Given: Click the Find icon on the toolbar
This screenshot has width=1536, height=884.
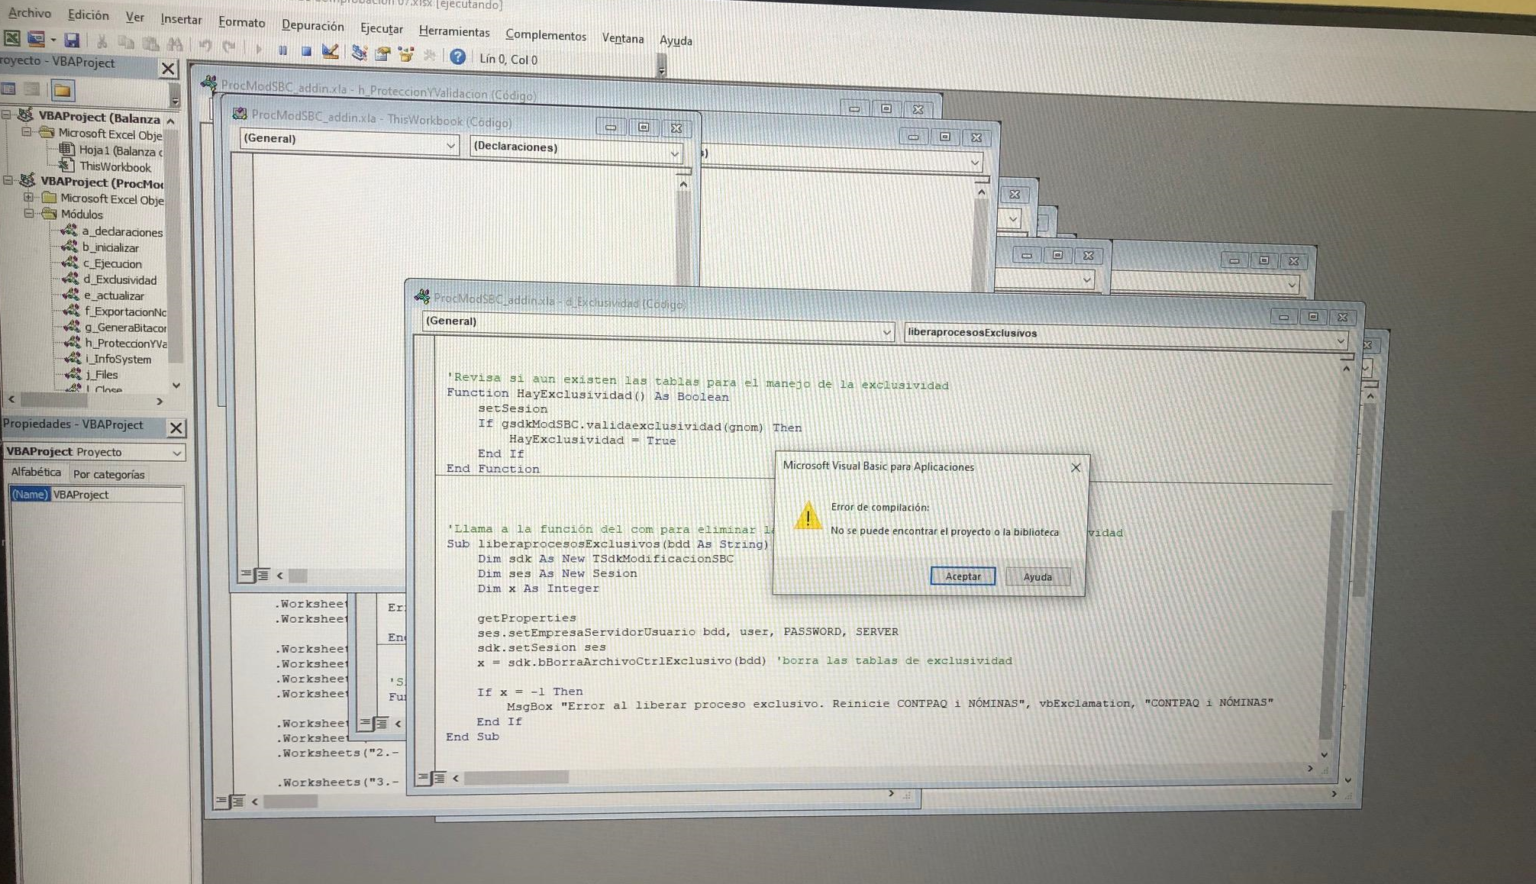Looking at the screenshot, I should pos(173,45).
